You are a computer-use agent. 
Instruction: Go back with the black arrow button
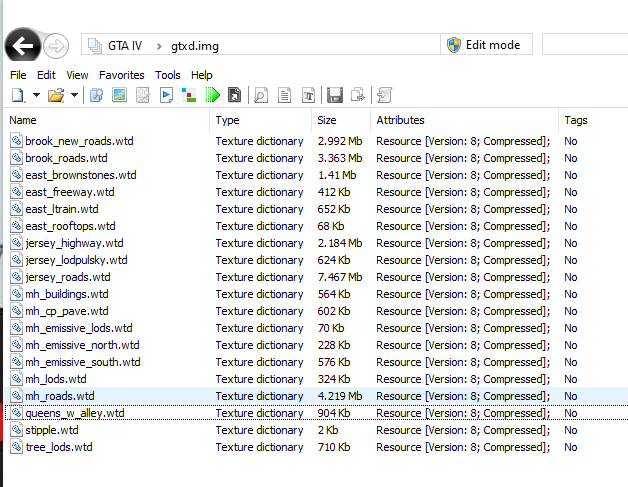tap(23, 46)
